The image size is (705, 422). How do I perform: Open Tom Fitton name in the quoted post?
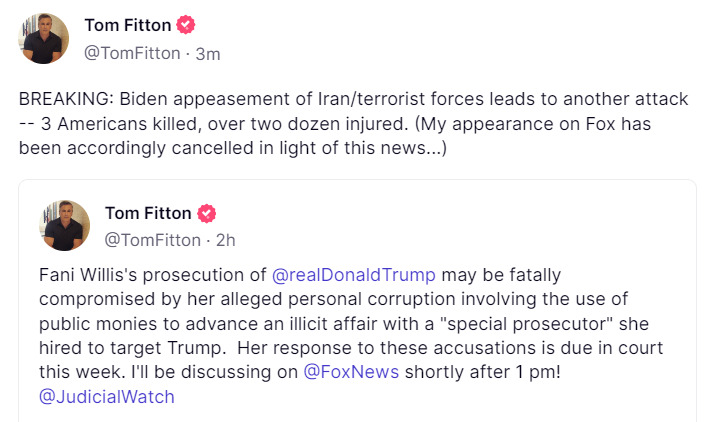point(148,213)
